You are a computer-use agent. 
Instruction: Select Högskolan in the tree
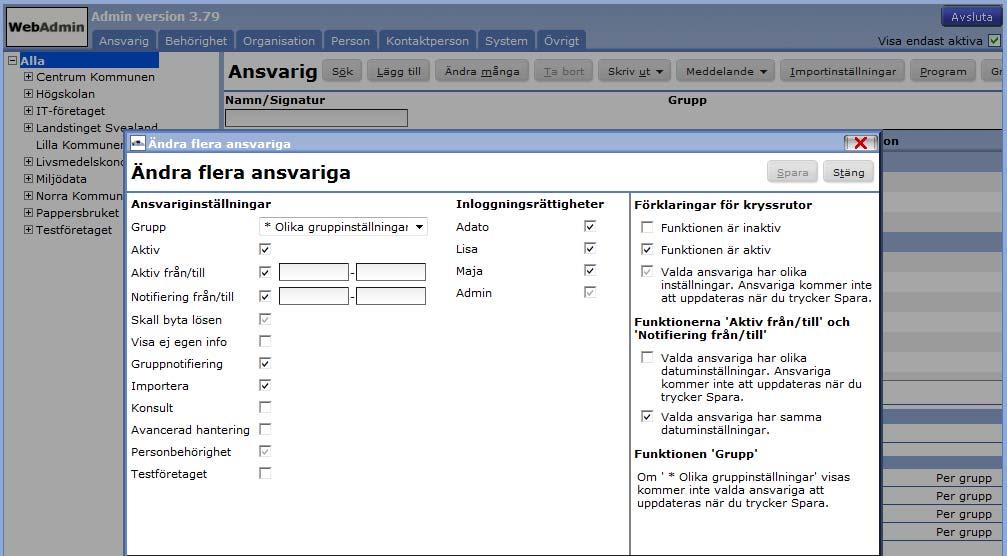65,94
